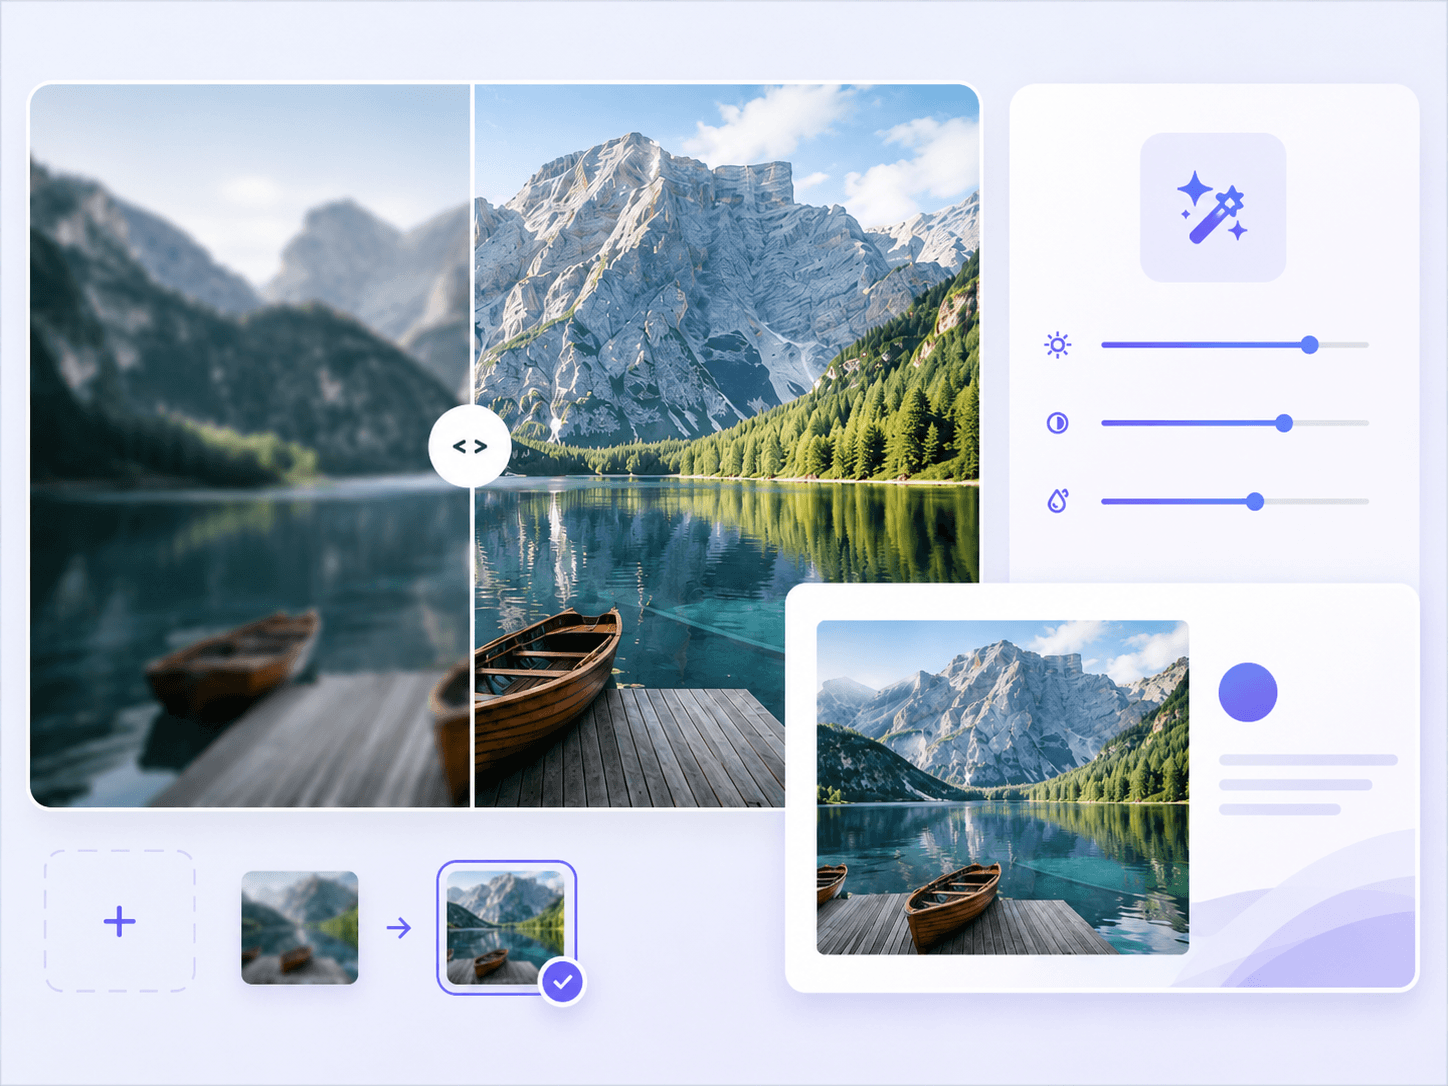Click the contrast slider handle

[x=1284, y=423]
